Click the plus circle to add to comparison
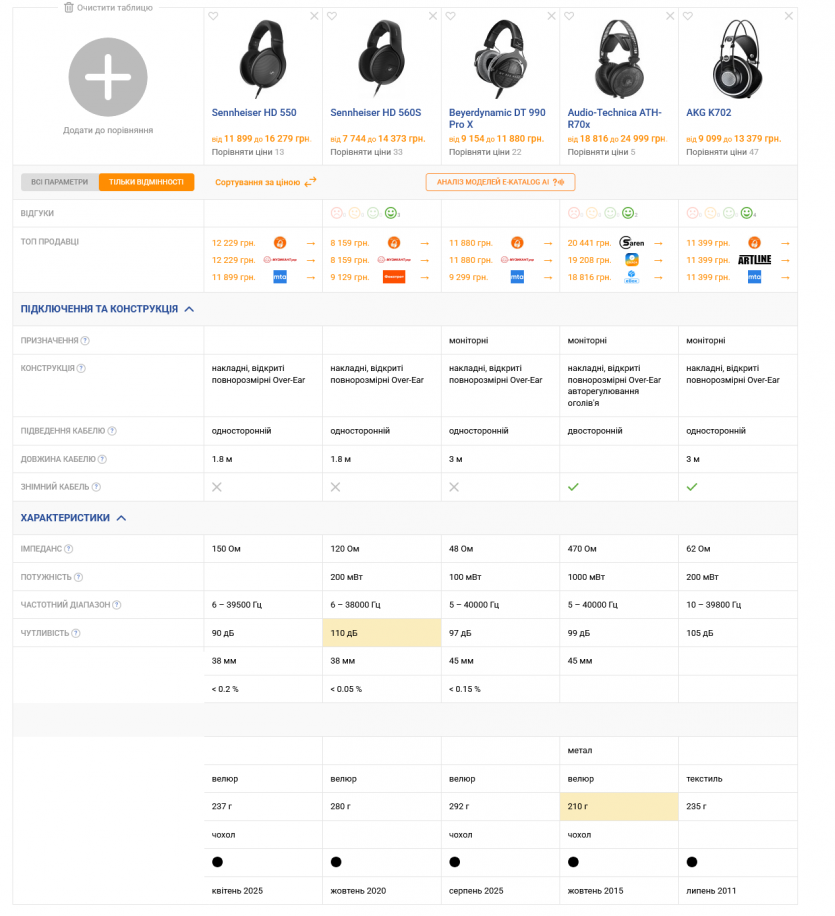Viewport: 835px width, 916px height. (x=108, y=77)
